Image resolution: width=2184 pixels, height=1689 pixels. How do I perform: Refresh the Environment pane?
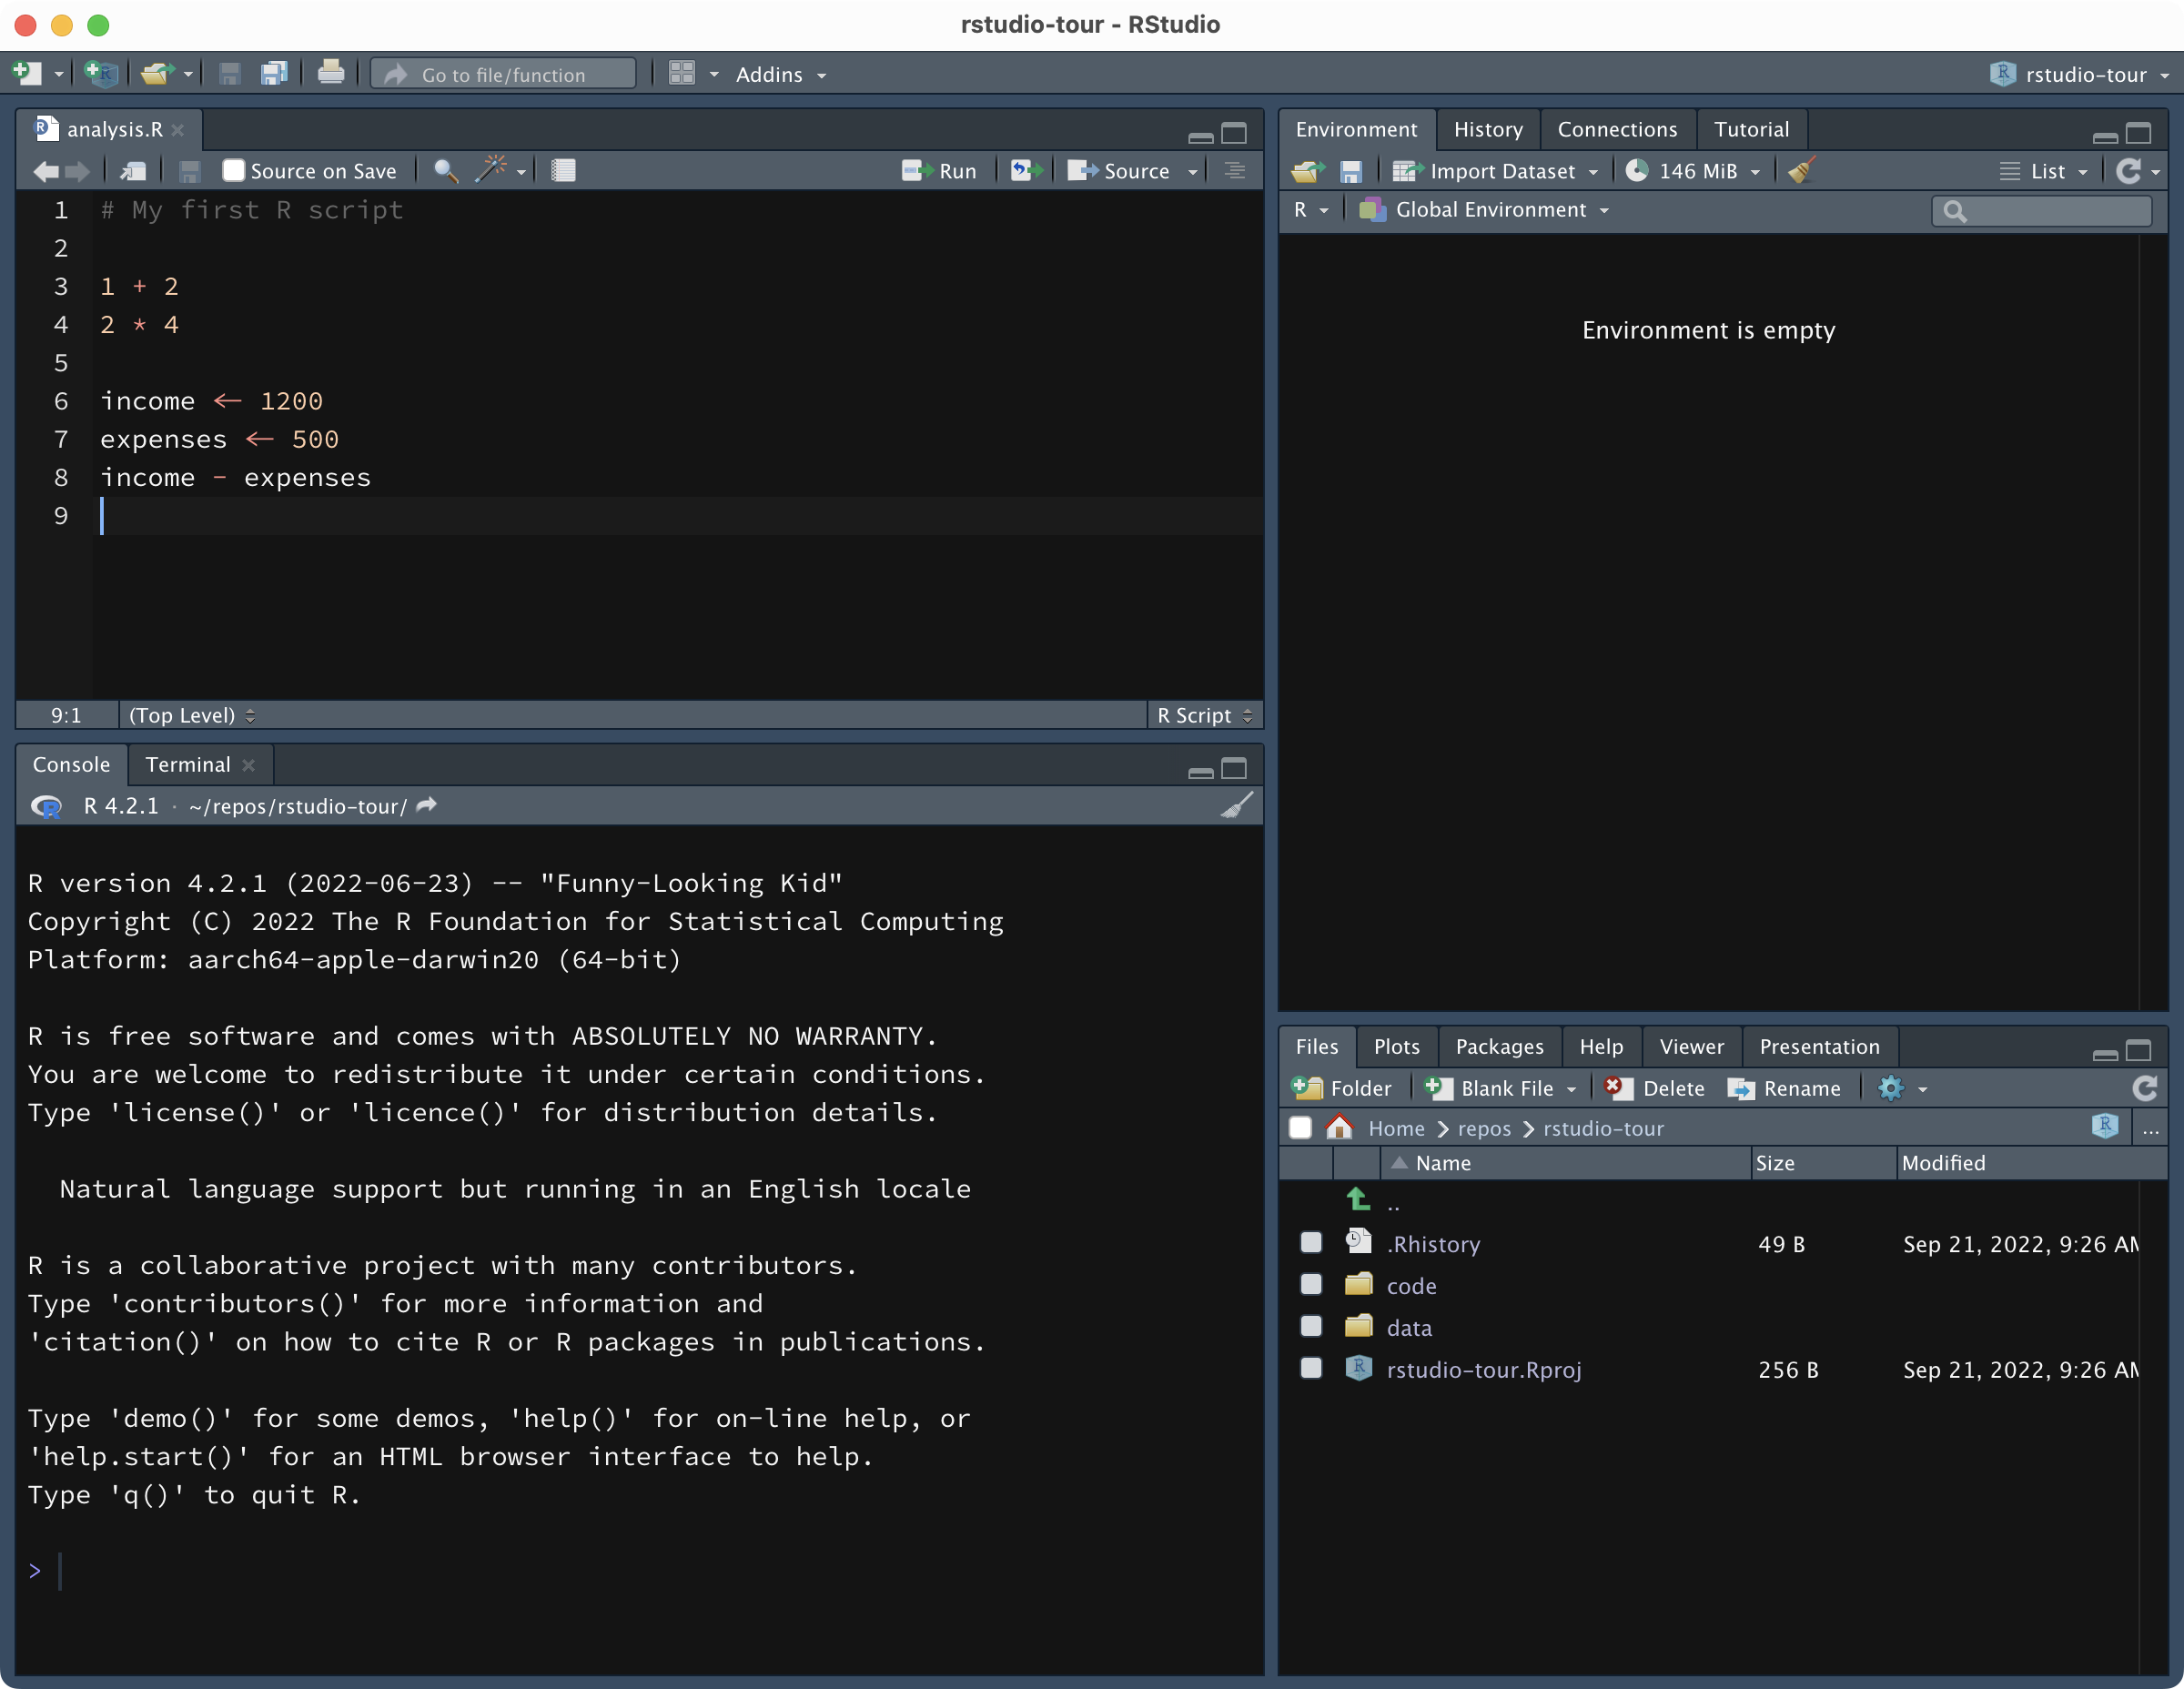coord(2129,171)
